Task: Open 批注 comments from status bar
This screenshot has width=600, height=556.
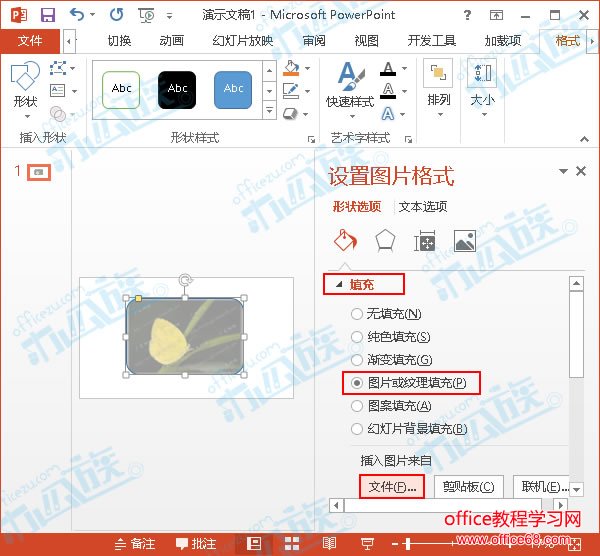Action: 196,544
